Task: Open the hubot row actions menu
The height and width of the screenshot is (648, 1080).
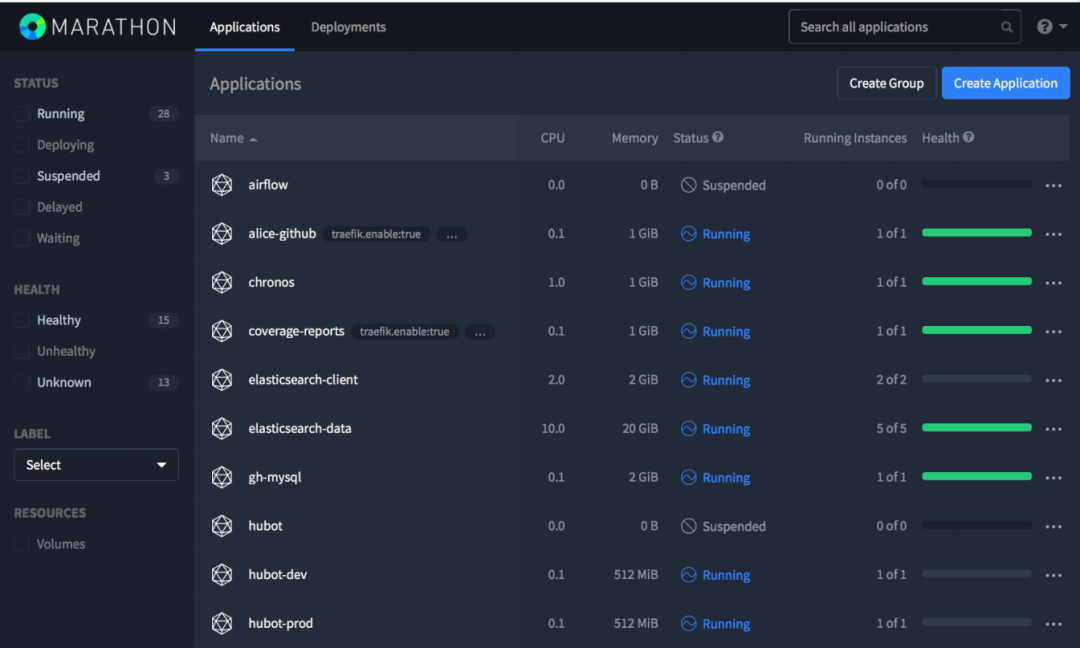Action: 1053,527
